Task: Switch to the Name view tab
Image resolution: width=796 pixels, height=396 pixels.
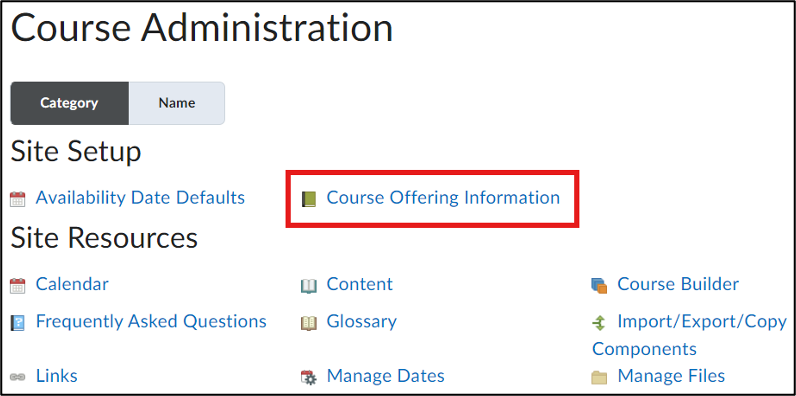Action: (x=177, y=103)
